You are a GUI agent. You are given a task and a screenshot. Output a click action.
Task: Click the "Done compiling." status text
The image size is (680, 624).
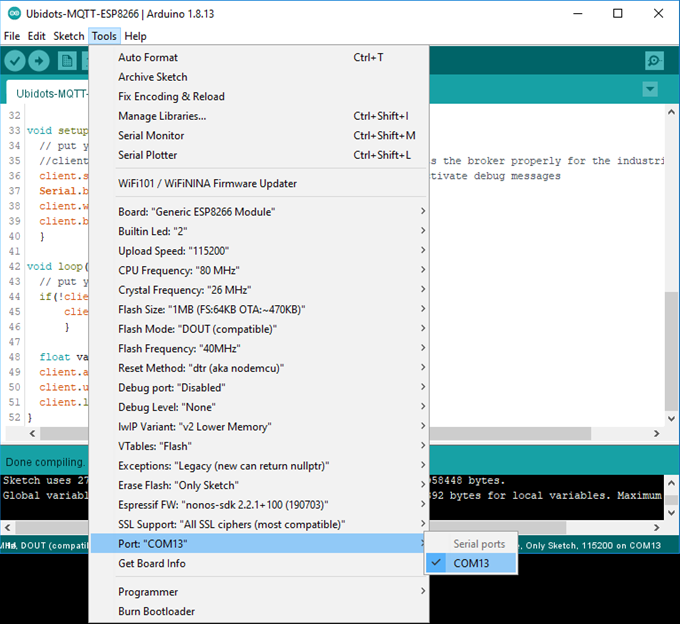[45, 462]
